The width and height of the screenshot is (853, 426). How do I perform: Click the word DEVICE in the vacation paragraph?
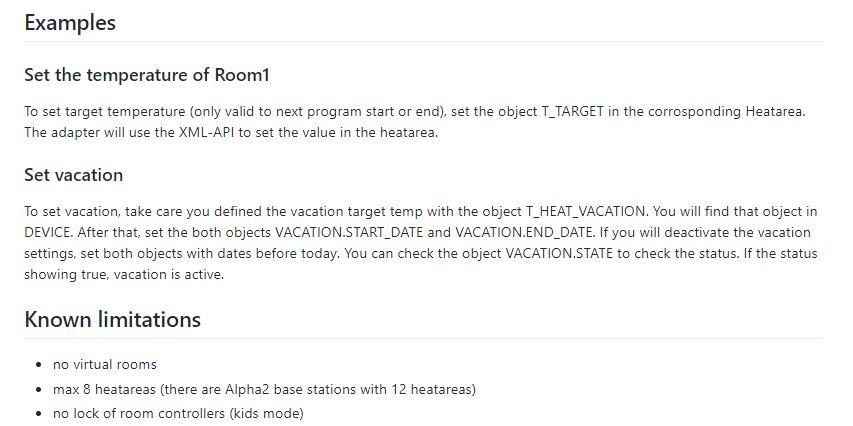47,232
